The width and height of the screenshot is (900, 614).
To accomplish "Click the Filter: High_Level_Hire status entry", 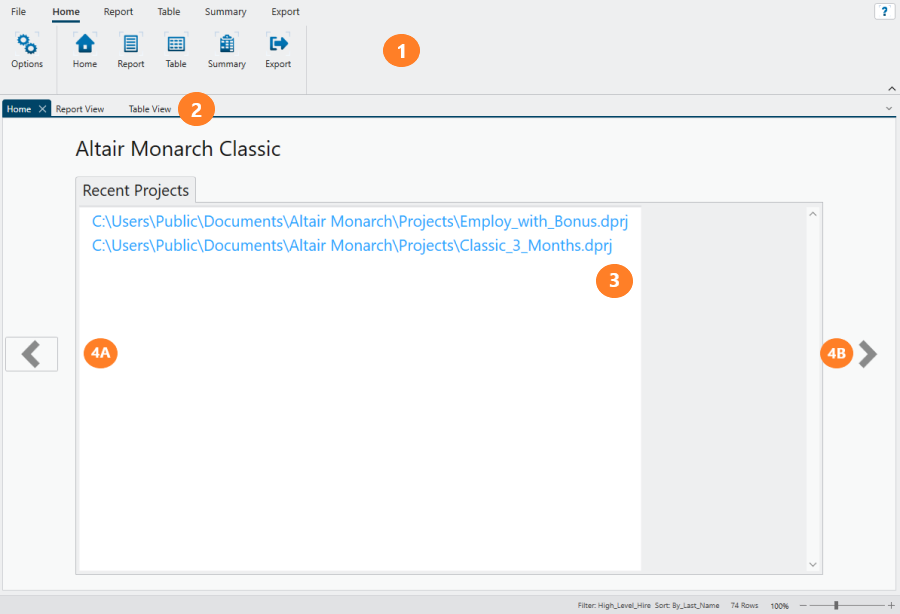I will (614, 605).
